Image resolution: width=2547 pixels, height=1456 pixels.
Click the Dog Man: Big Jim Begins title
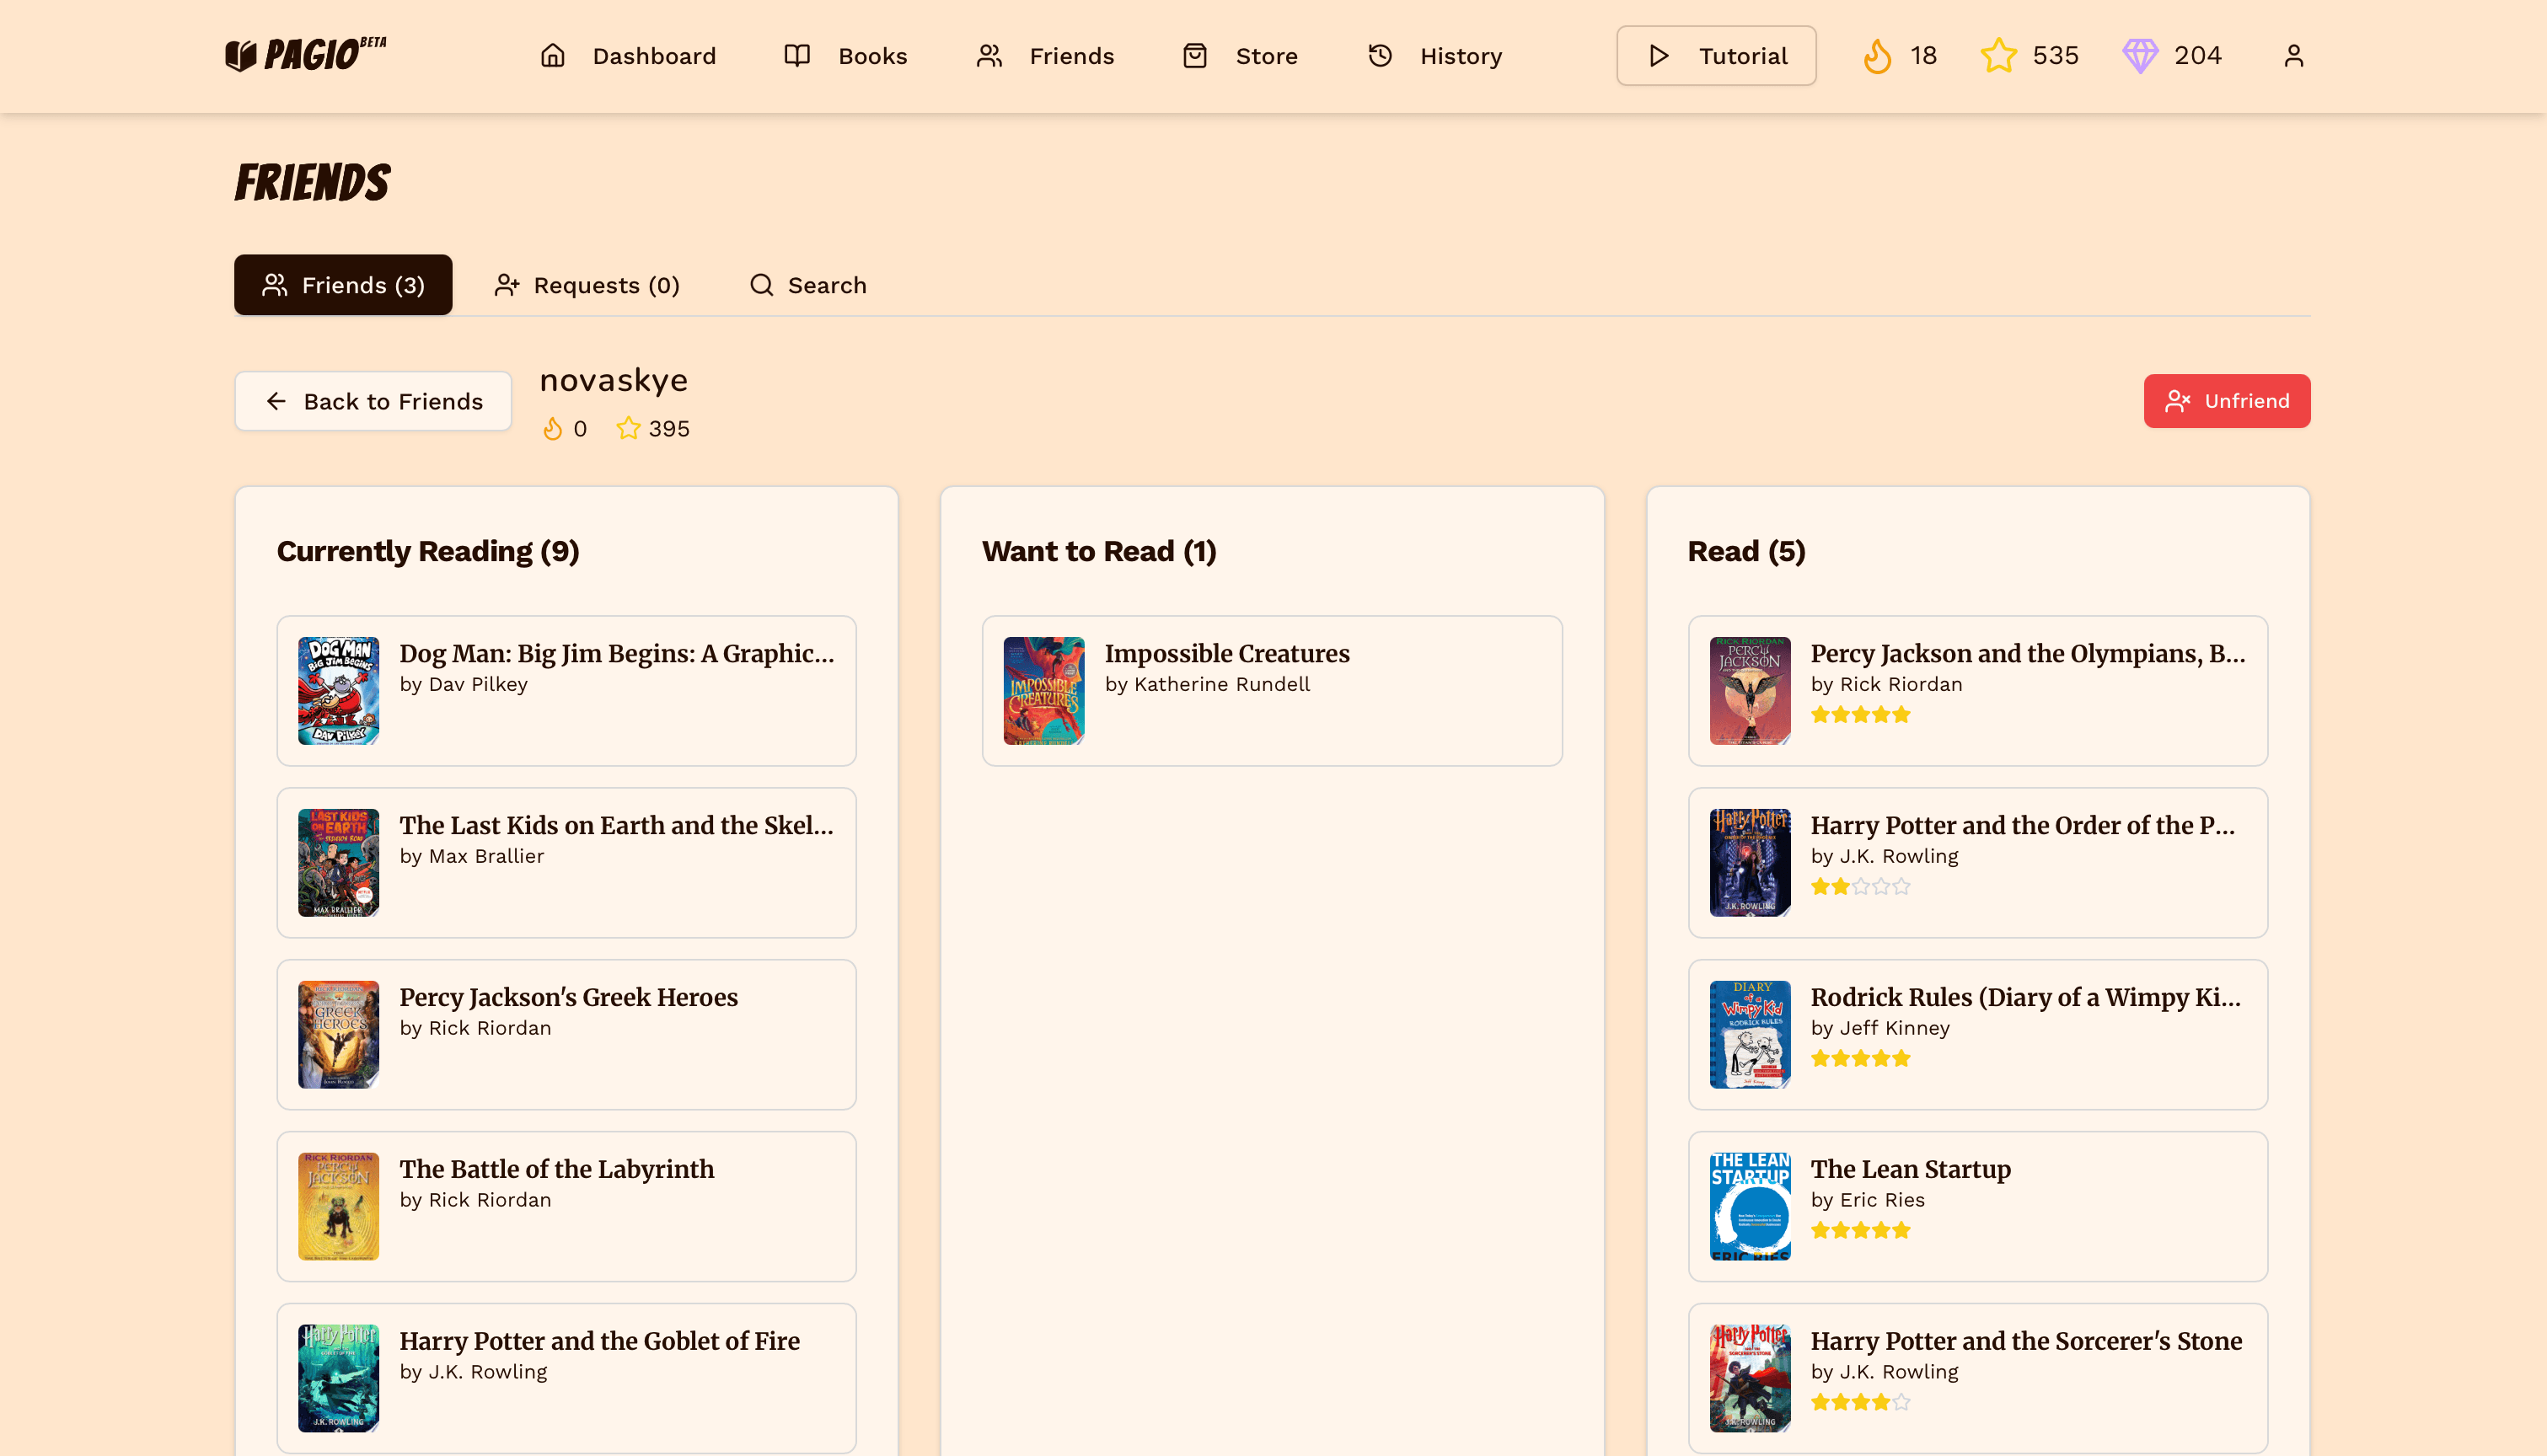pyautogui.click(x=617, y=653)
